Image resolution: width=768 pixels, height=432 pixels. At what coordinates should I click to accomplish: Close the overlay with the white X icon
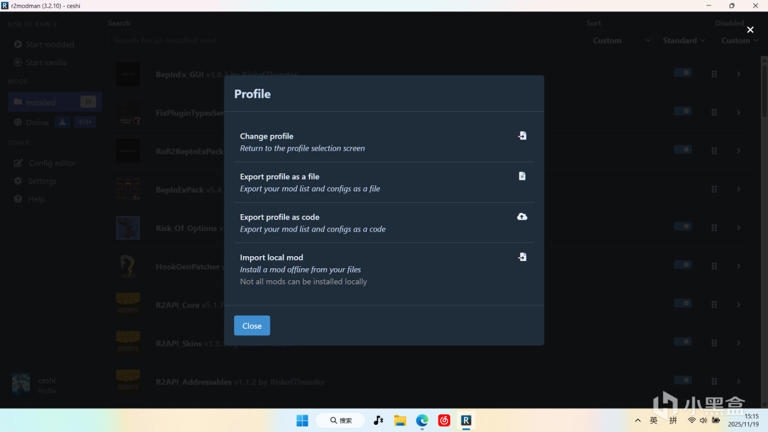(x=750, y=30)
